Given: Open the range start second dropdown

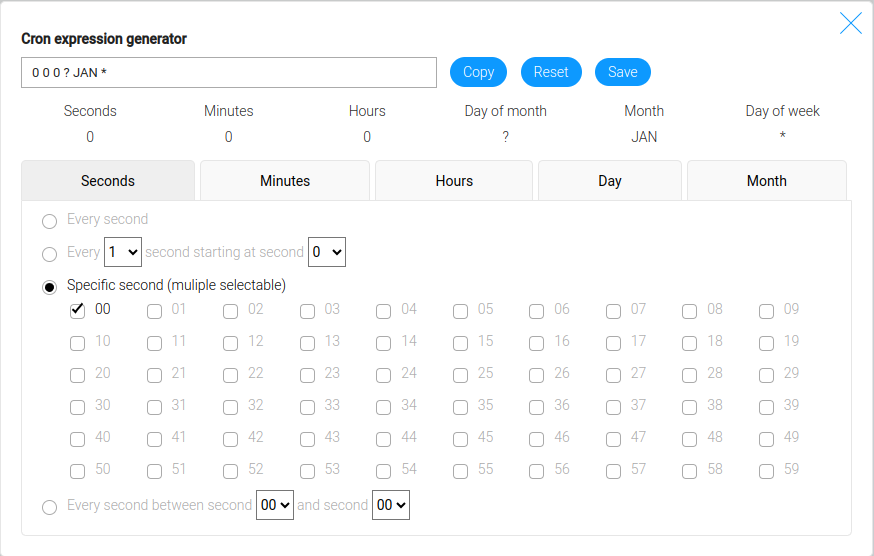Looking at the screenshot, I should [275, 506].
